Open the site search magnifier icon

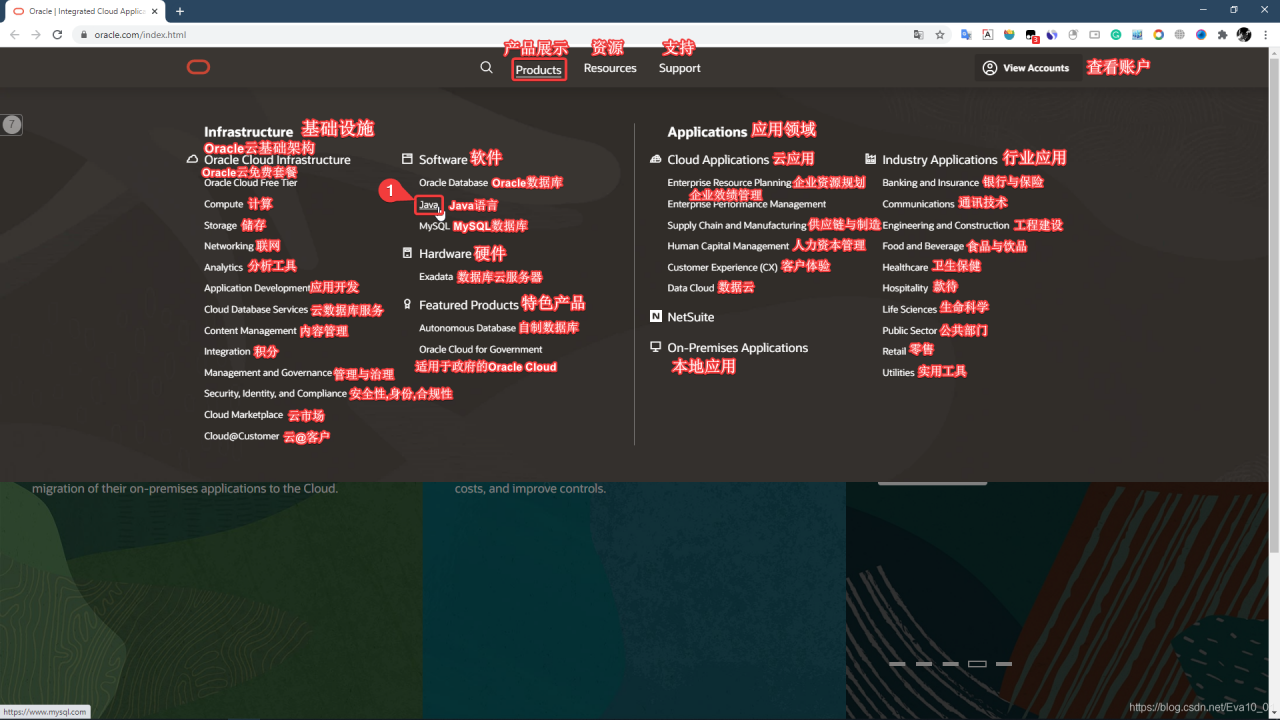point(486,68)
